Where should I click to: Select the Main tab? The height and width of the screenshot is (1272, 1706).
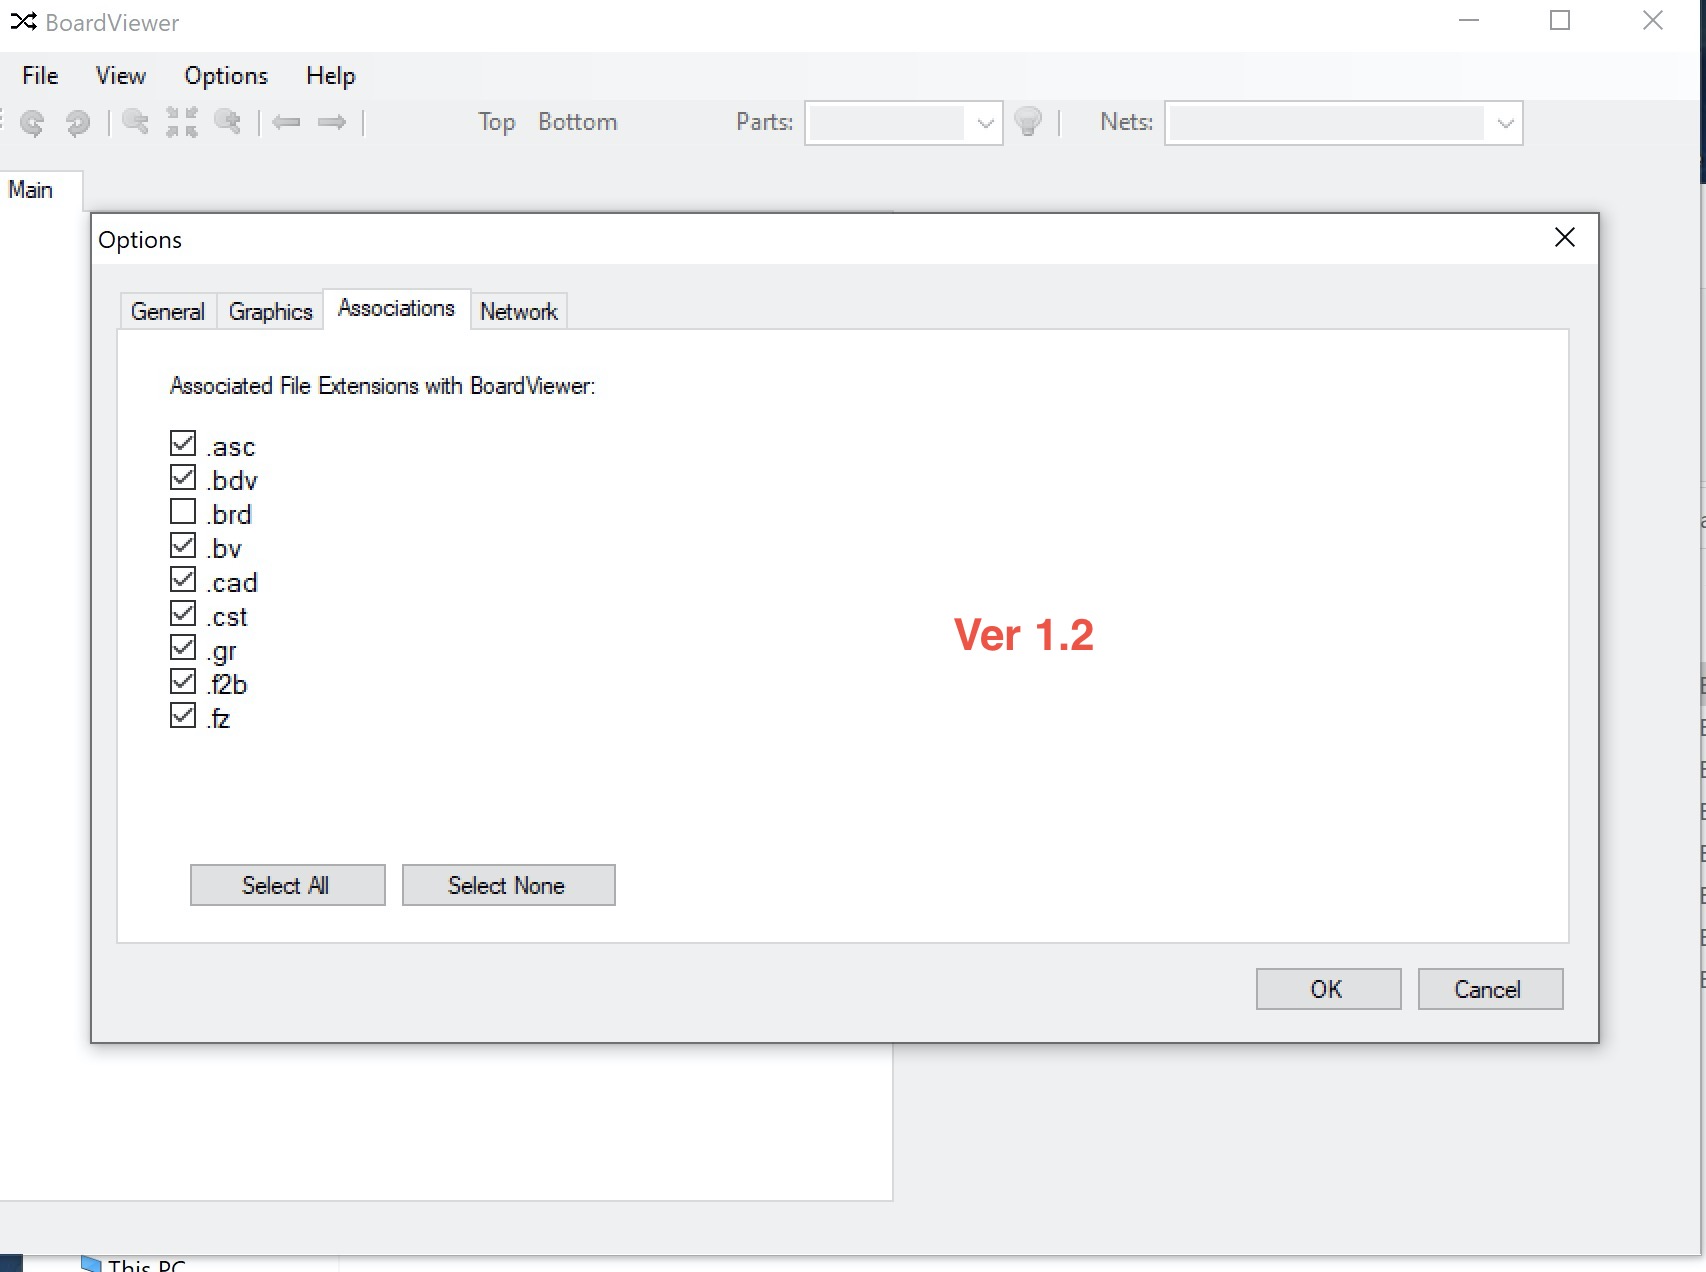click(31, 190)
